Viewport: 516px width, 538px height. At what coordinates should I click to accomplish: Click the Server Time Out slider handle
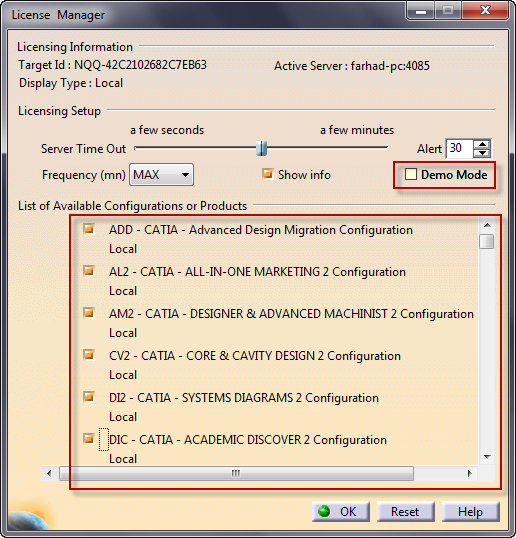pyautogui.click(x=261, y=148)
